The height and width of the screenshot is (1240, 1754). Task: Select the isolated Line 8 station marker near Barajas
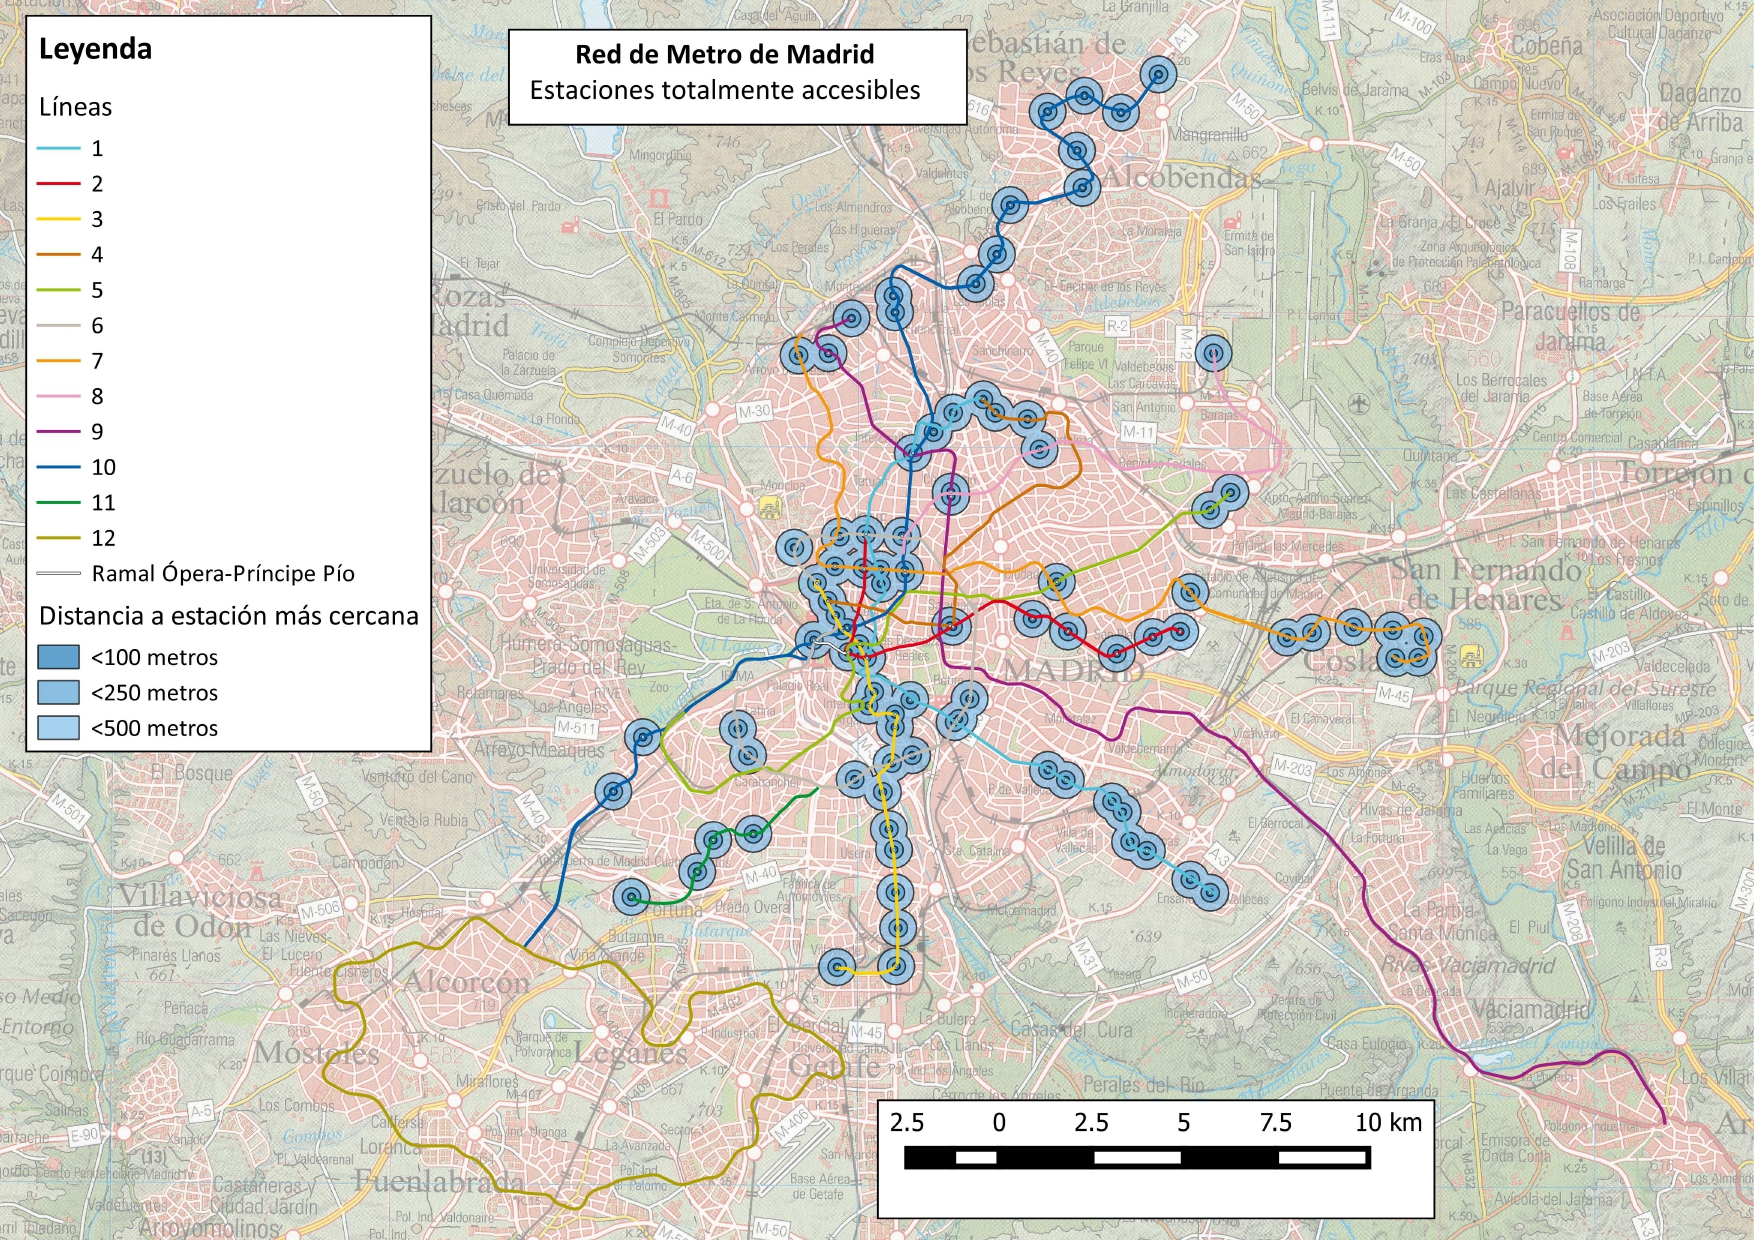1213,353
